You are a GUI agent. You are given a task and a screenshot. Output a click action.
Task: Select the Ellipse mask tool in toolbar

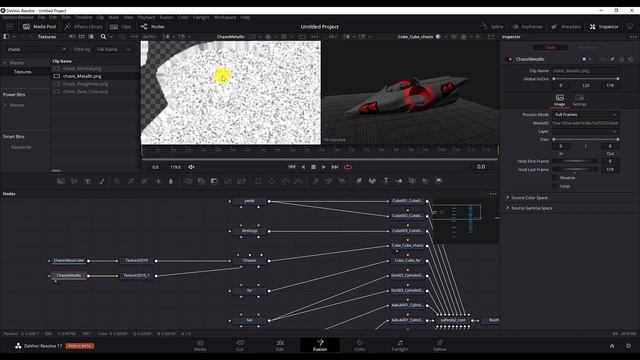pyautogui.click(x=271, y=181)
